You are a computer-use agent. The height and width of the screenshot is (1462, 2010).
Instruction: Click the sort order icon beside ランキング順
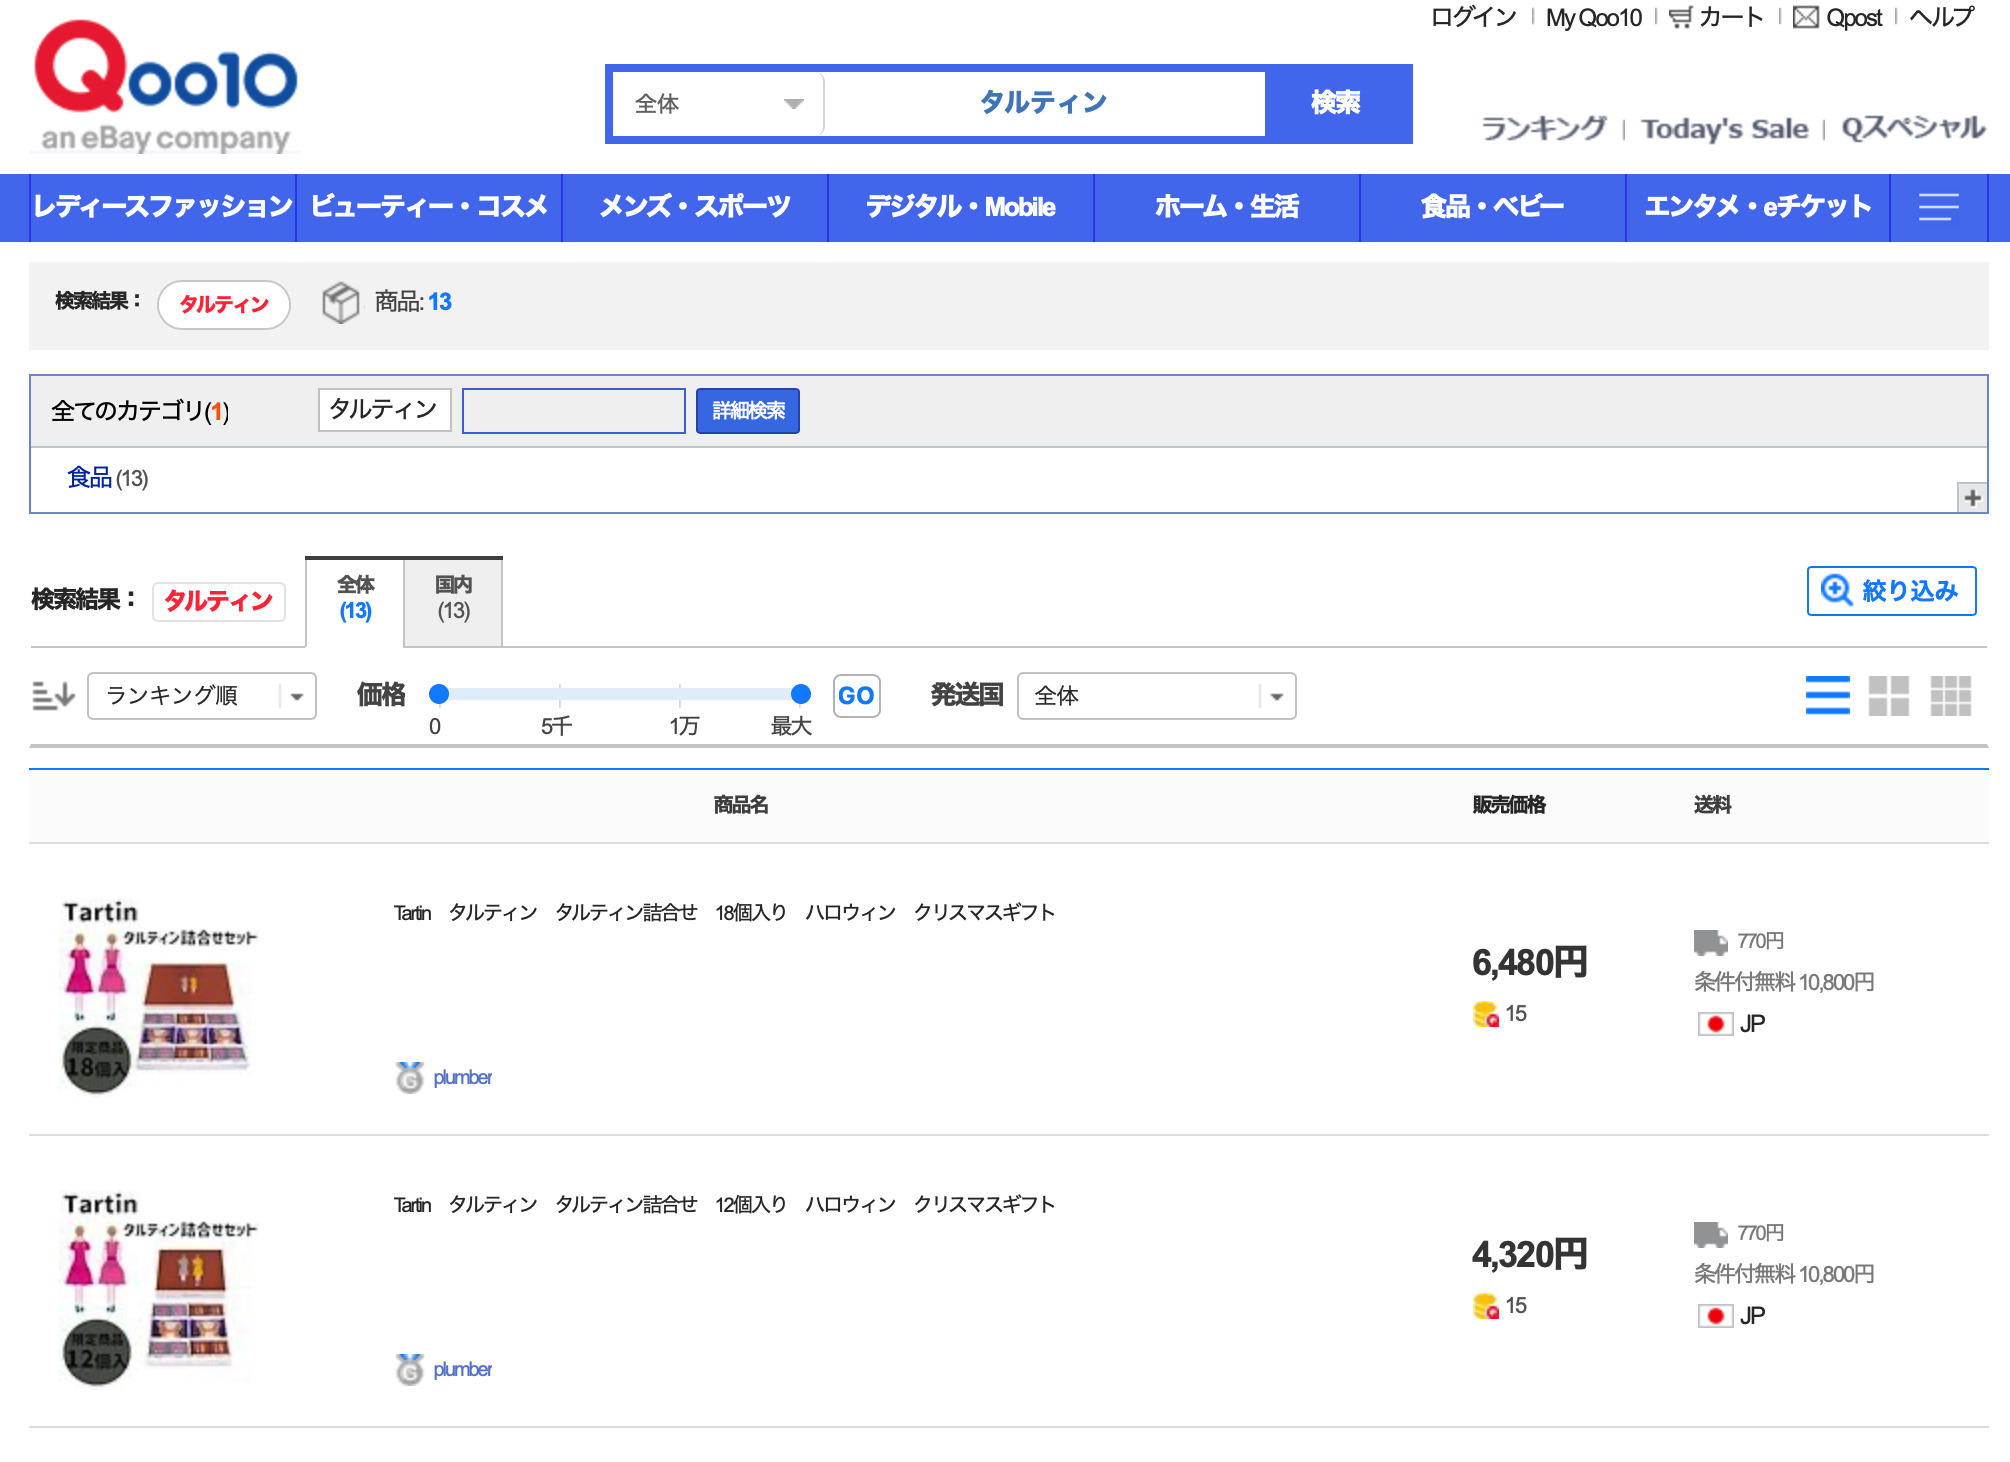[x=53, y=695]
